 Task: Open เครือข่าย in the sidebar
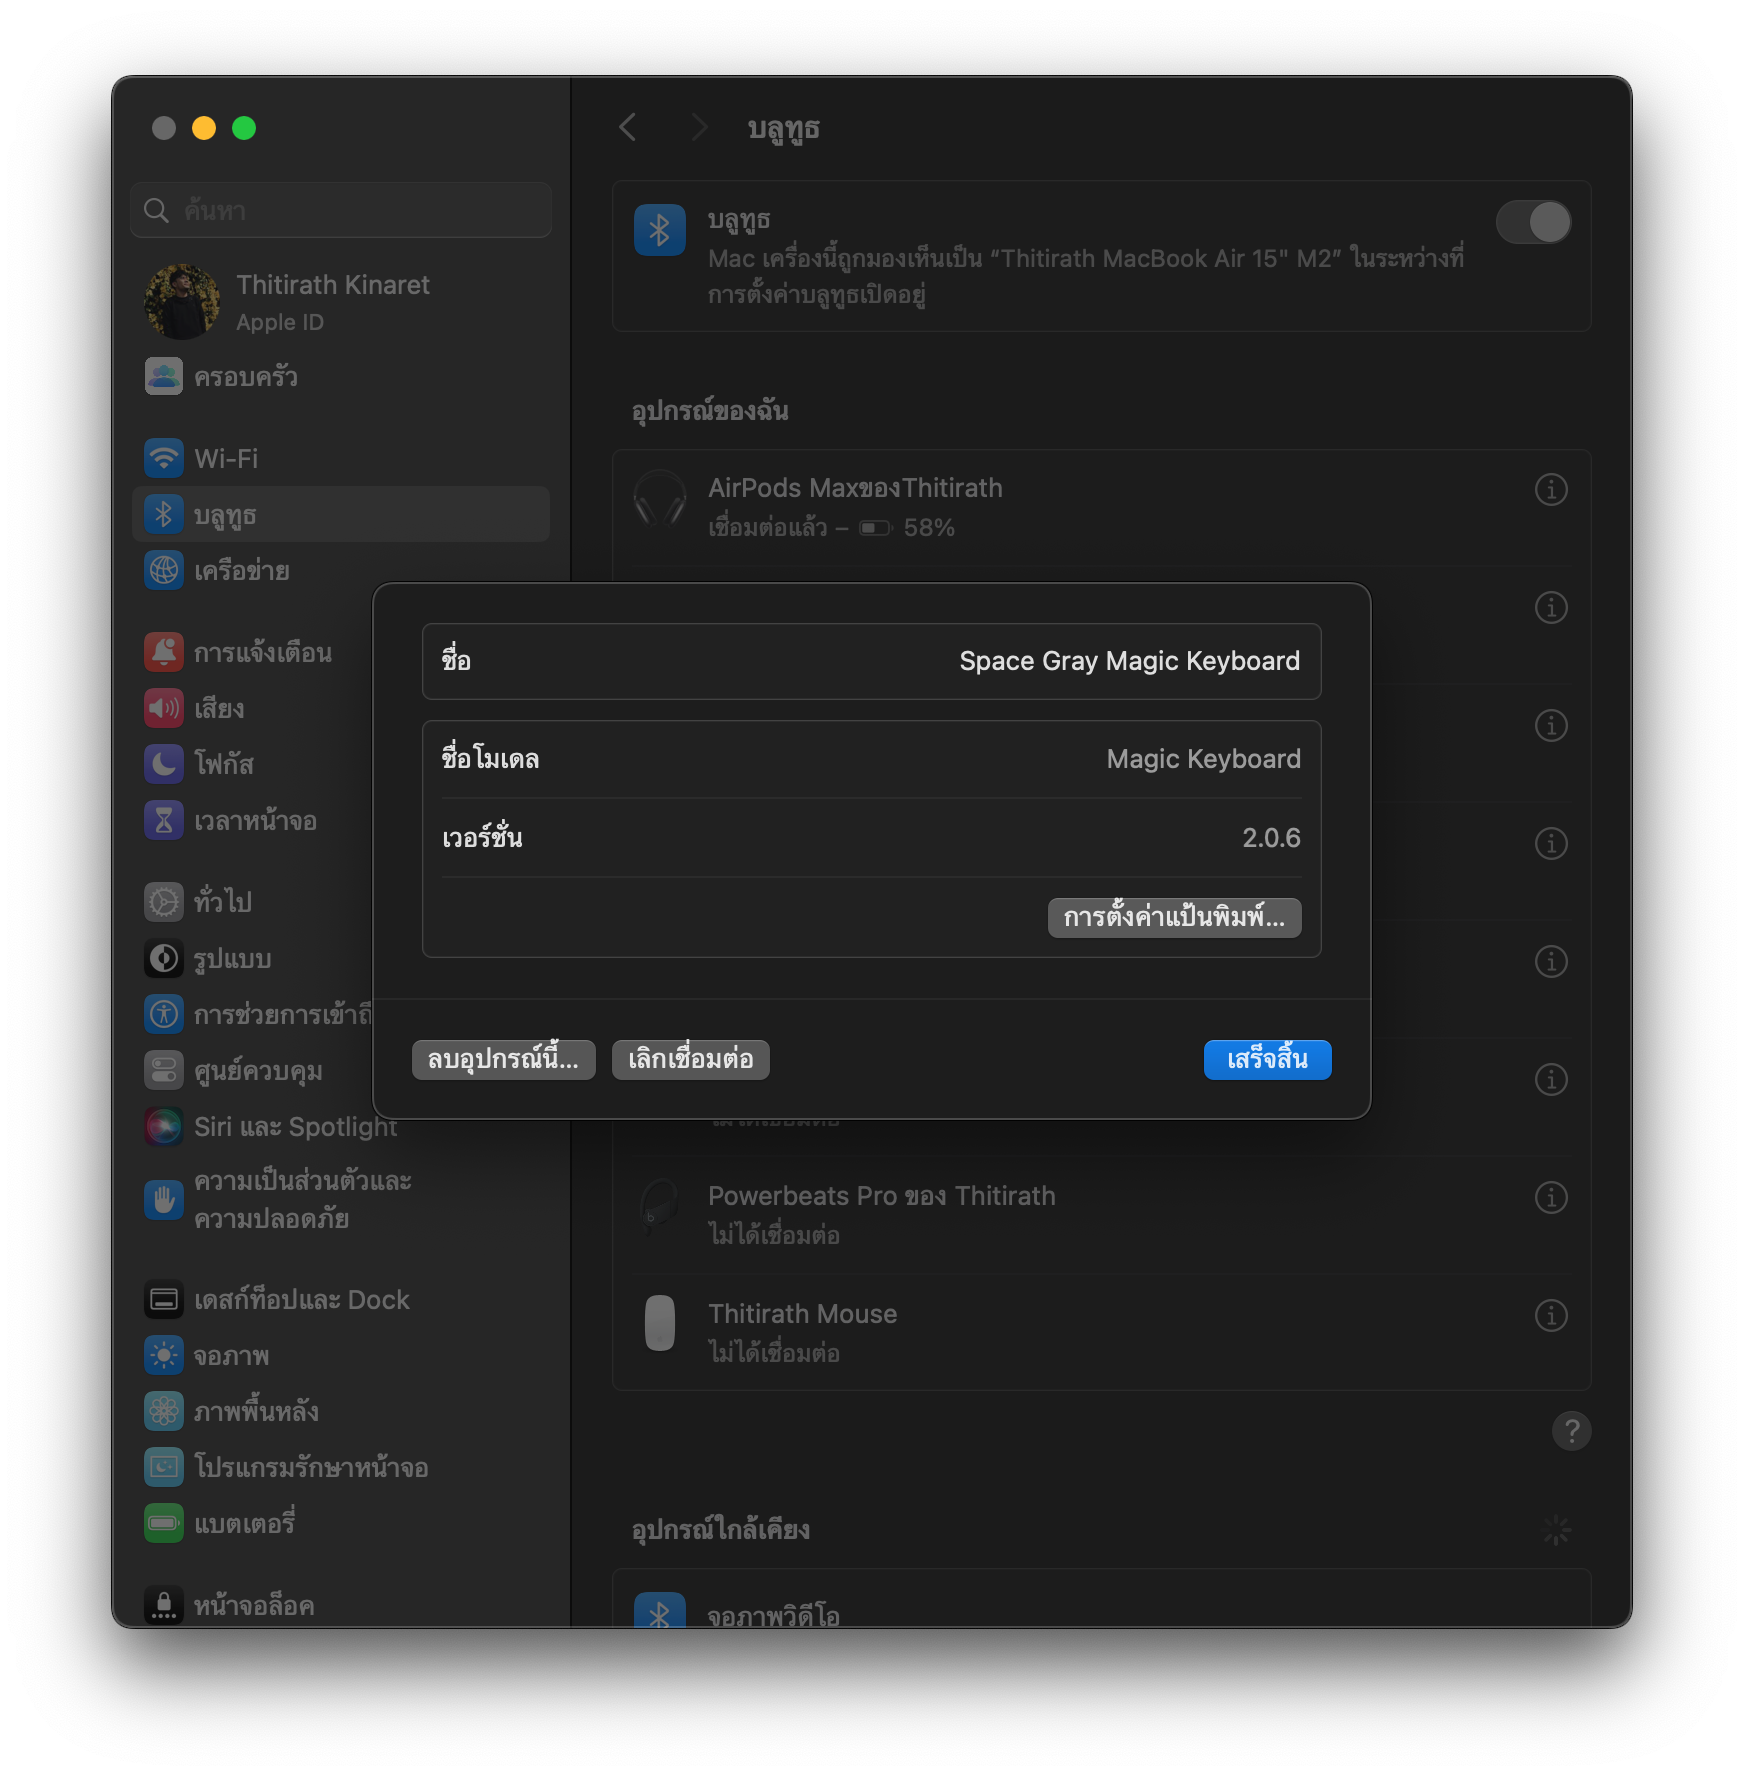coord(241,571)
